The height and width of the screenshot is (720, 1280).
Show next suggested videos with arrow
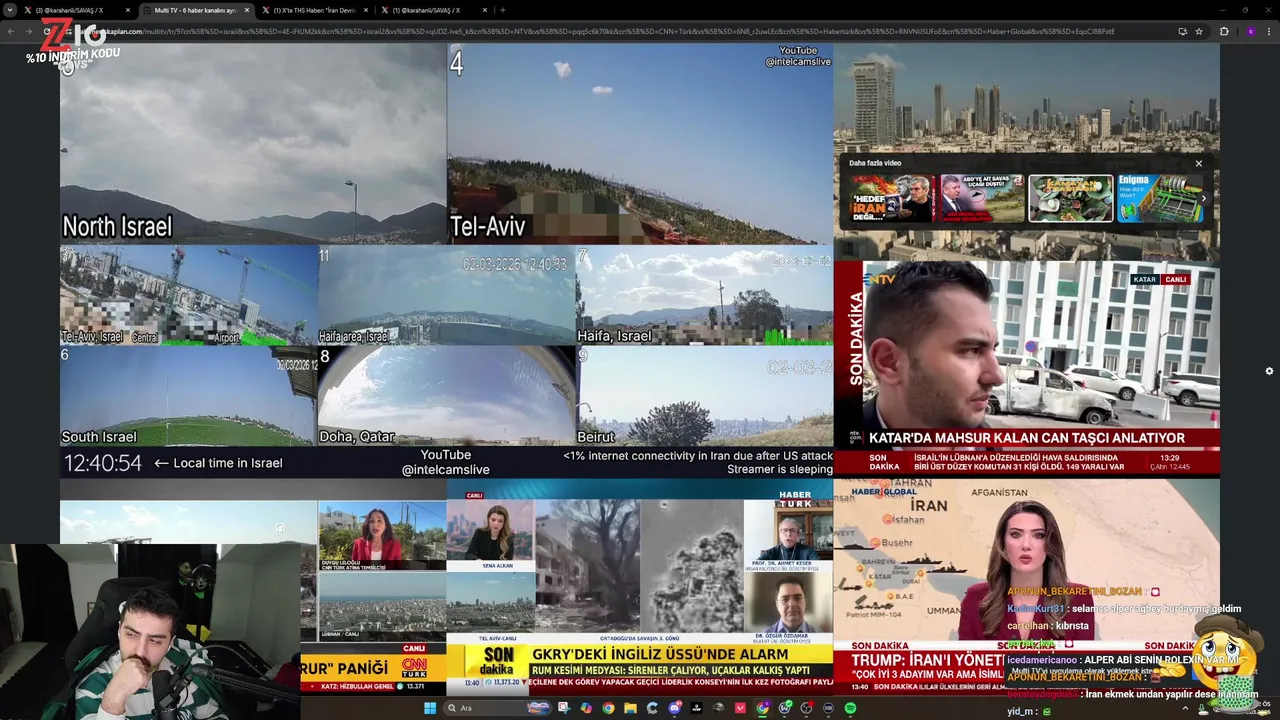point(1203,198)
